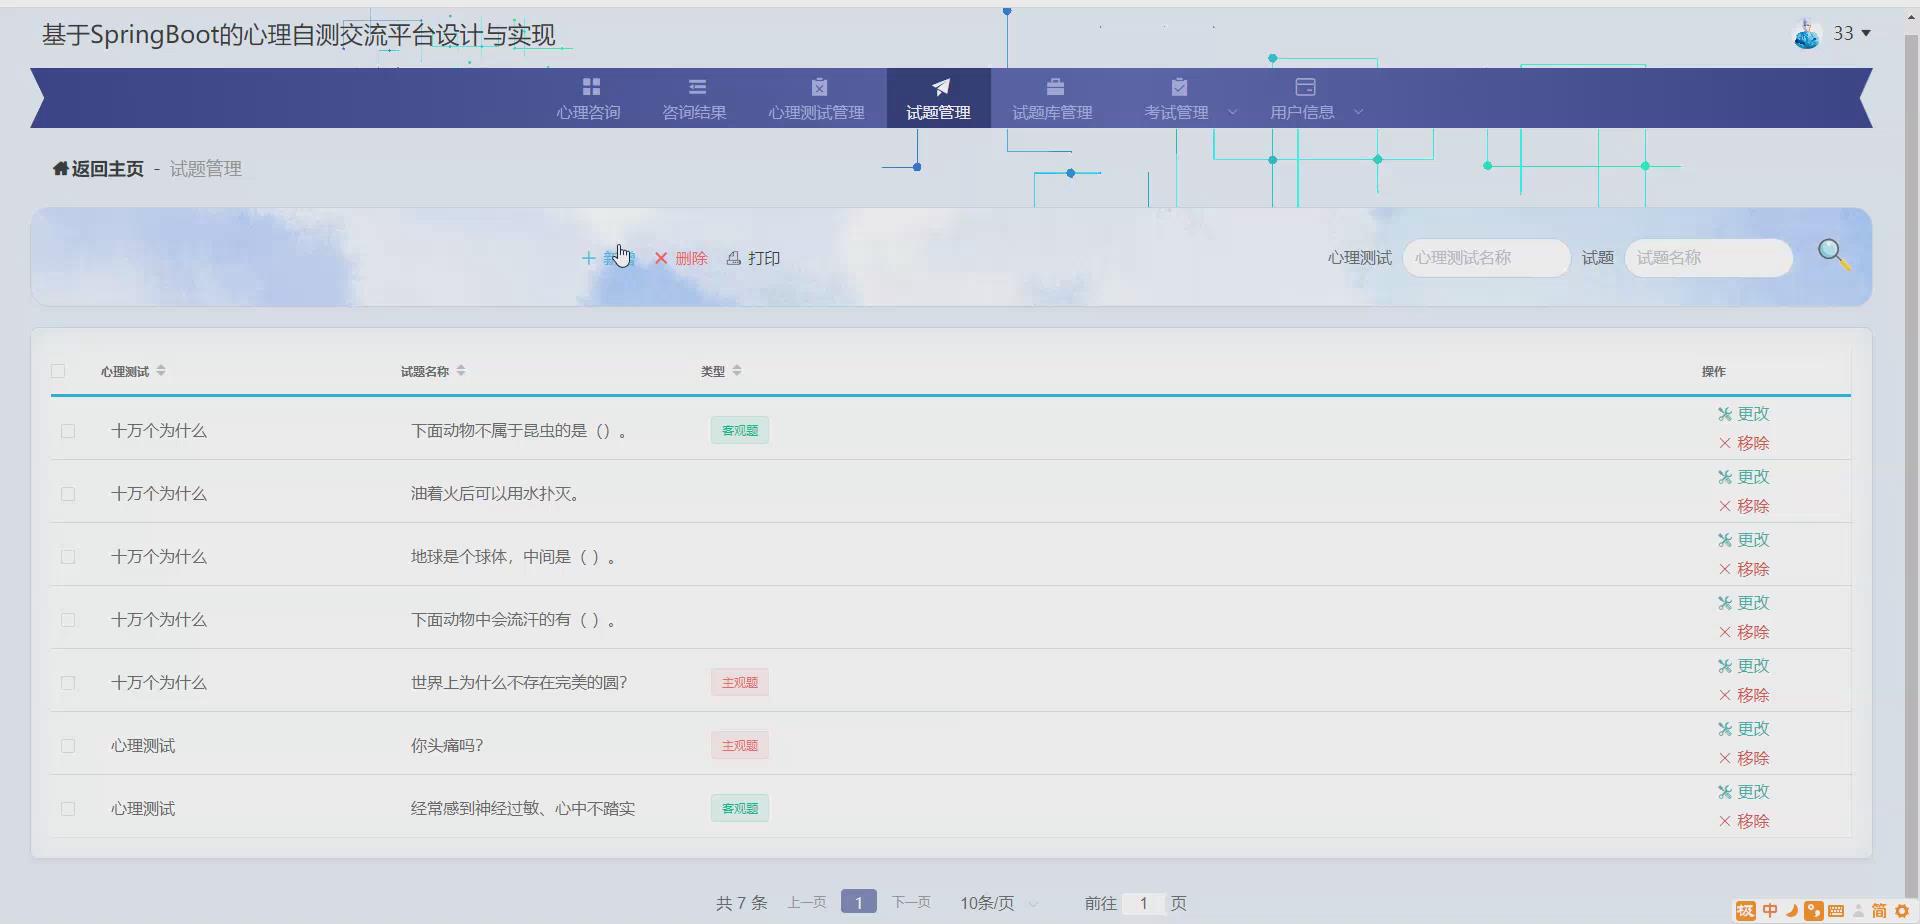Click the plus icon to 新增 a question

pyautogui.click(x=589, y=258)
